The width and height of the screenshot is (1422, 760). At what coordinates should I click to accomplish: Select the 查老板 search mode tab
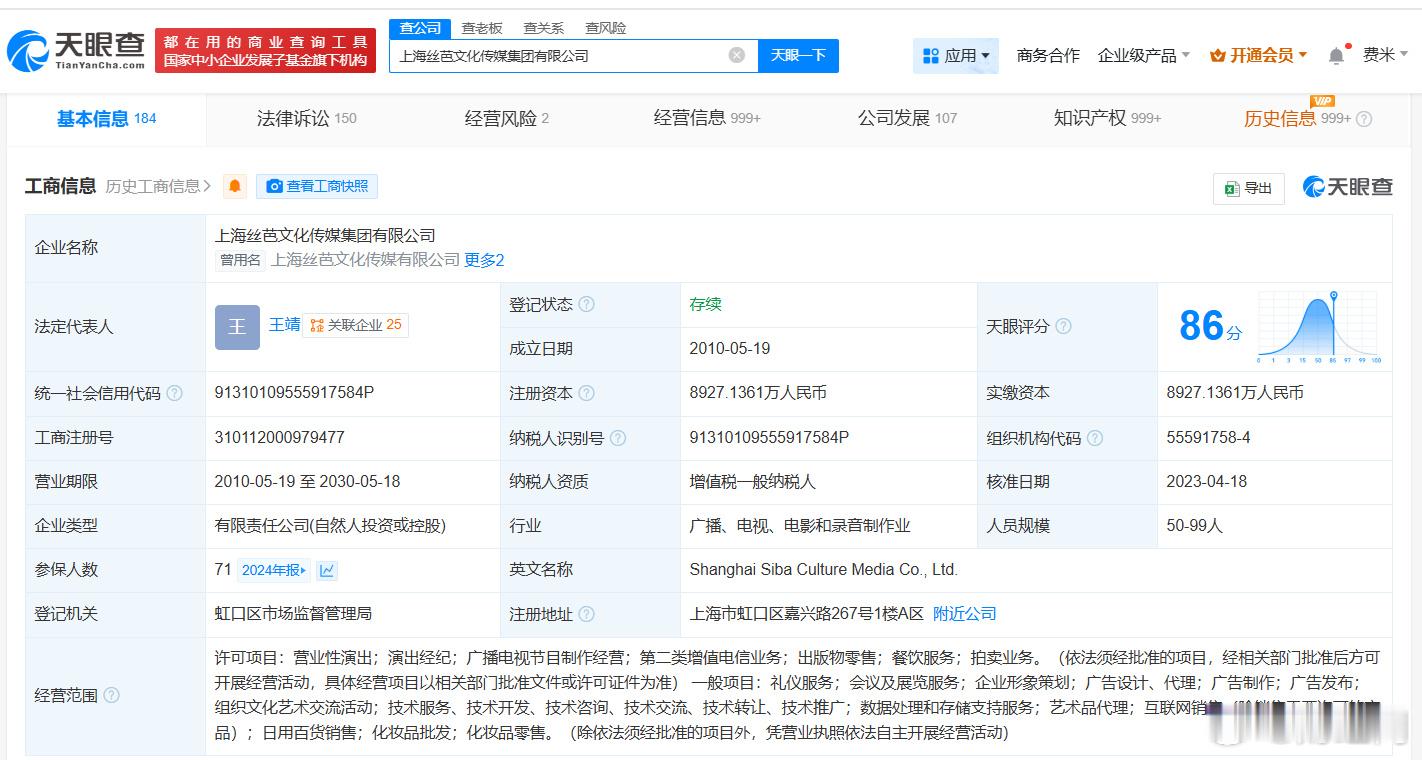(x=482, y=28)
